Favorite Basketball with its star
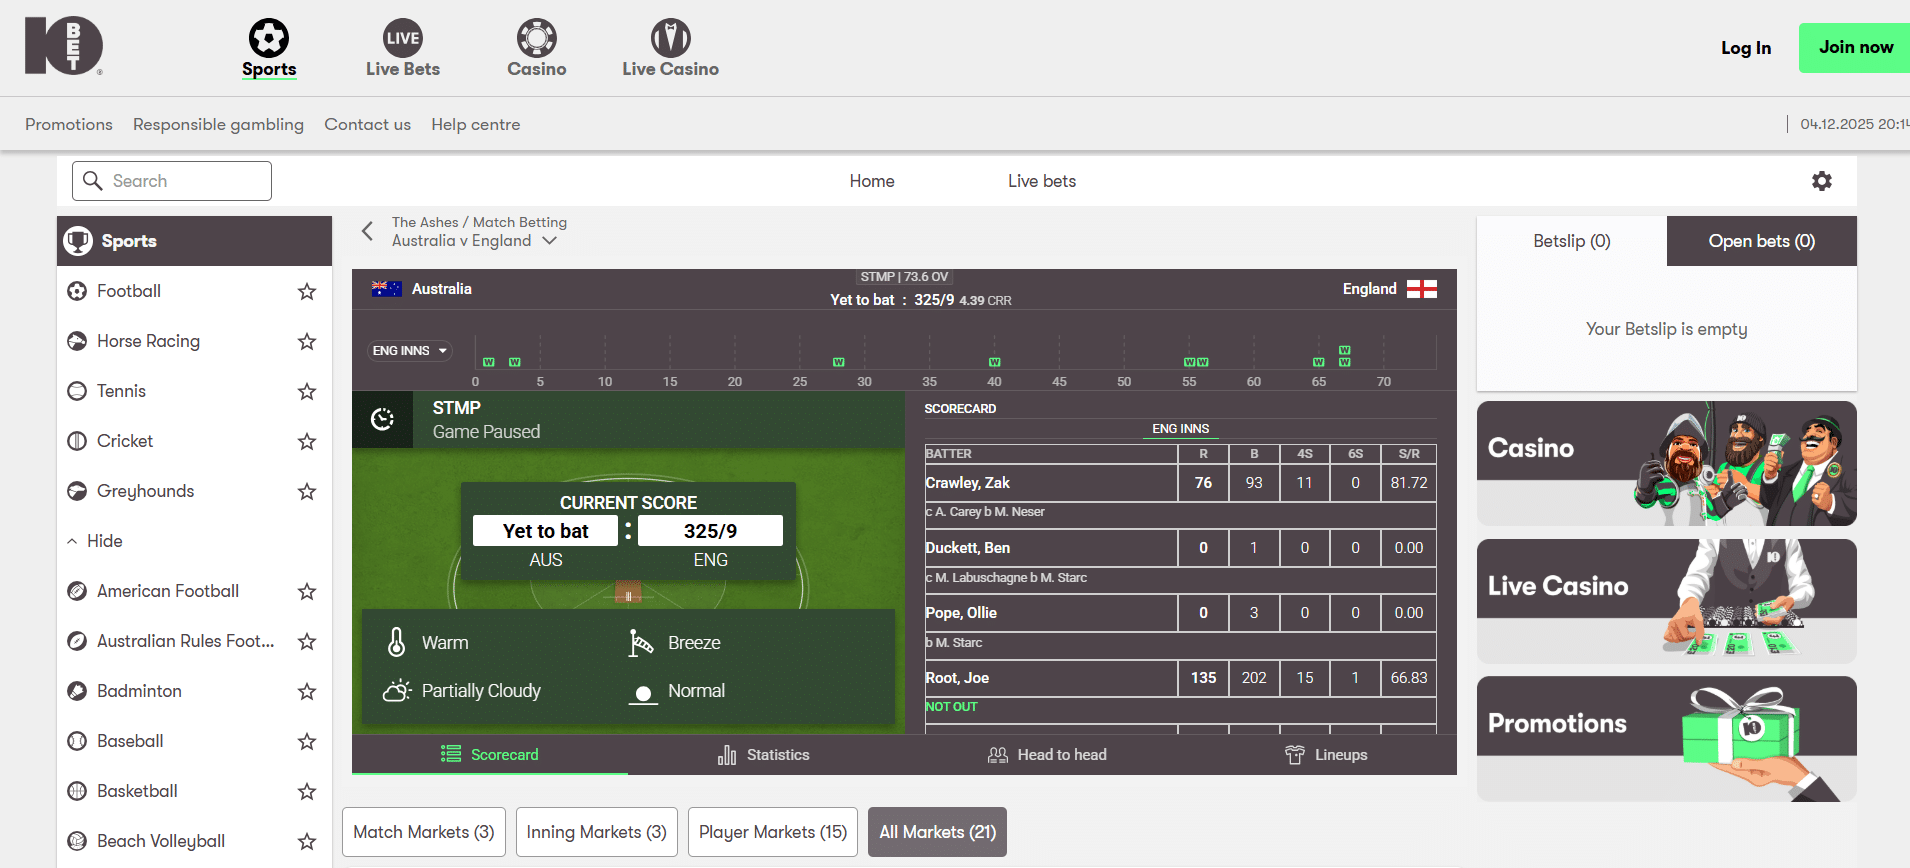The image size is (1910, 868). (307, 791)
